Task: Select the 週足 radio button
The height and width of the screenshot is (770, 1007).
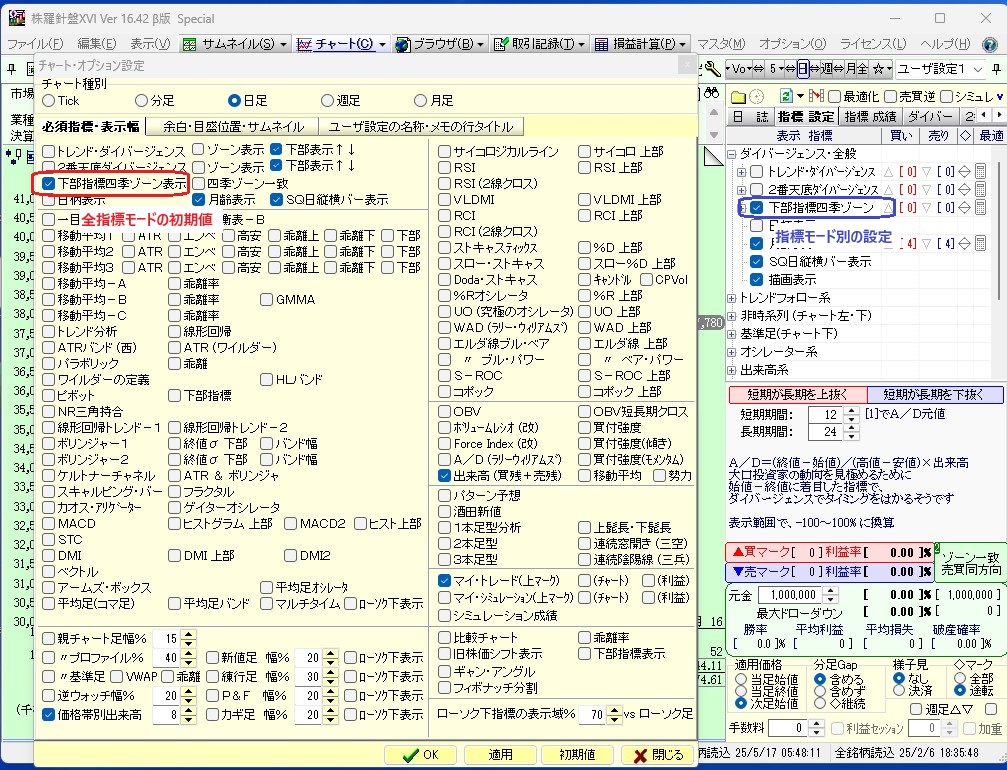Action: click(x=328, y=101)
